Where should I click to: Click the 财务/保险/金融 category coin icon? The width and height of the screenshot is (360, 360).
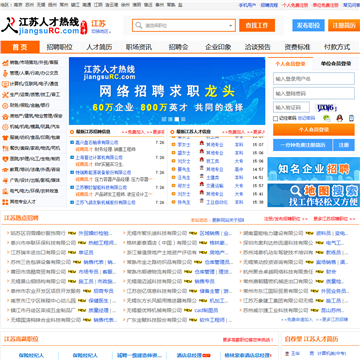coord(5,105)
